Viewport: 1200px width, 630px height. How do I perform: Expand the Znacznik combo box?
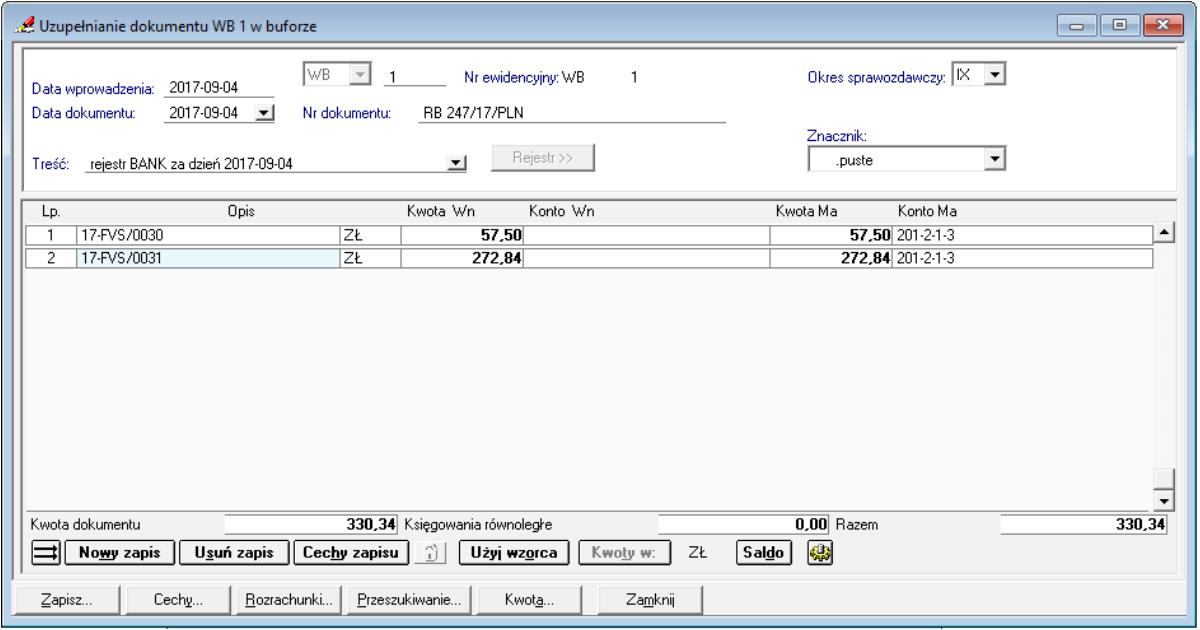[x=993, y=158]
